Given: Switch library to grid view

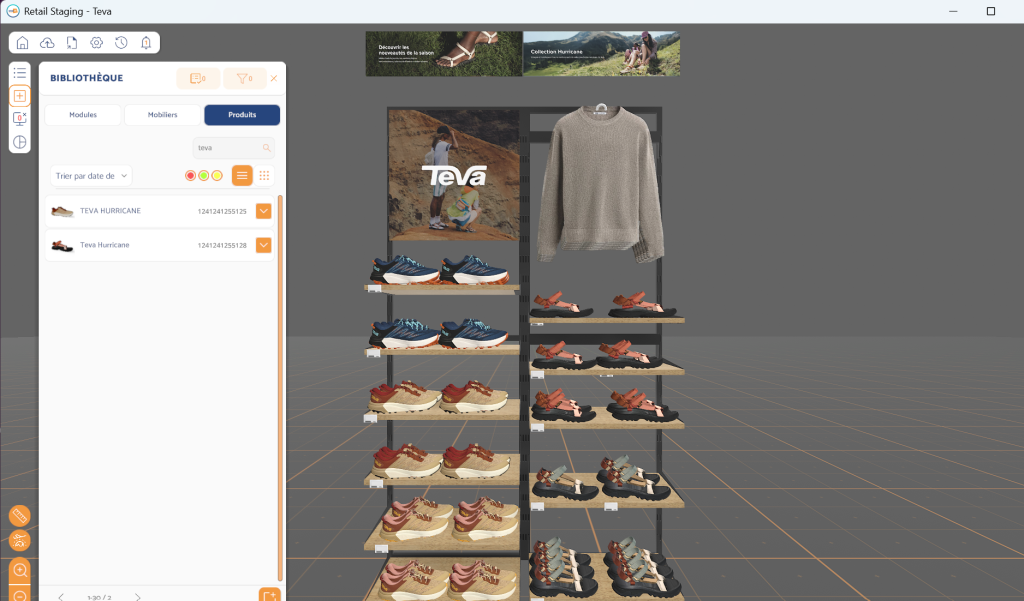Looking at the screenshot, I should click(264, 175).
